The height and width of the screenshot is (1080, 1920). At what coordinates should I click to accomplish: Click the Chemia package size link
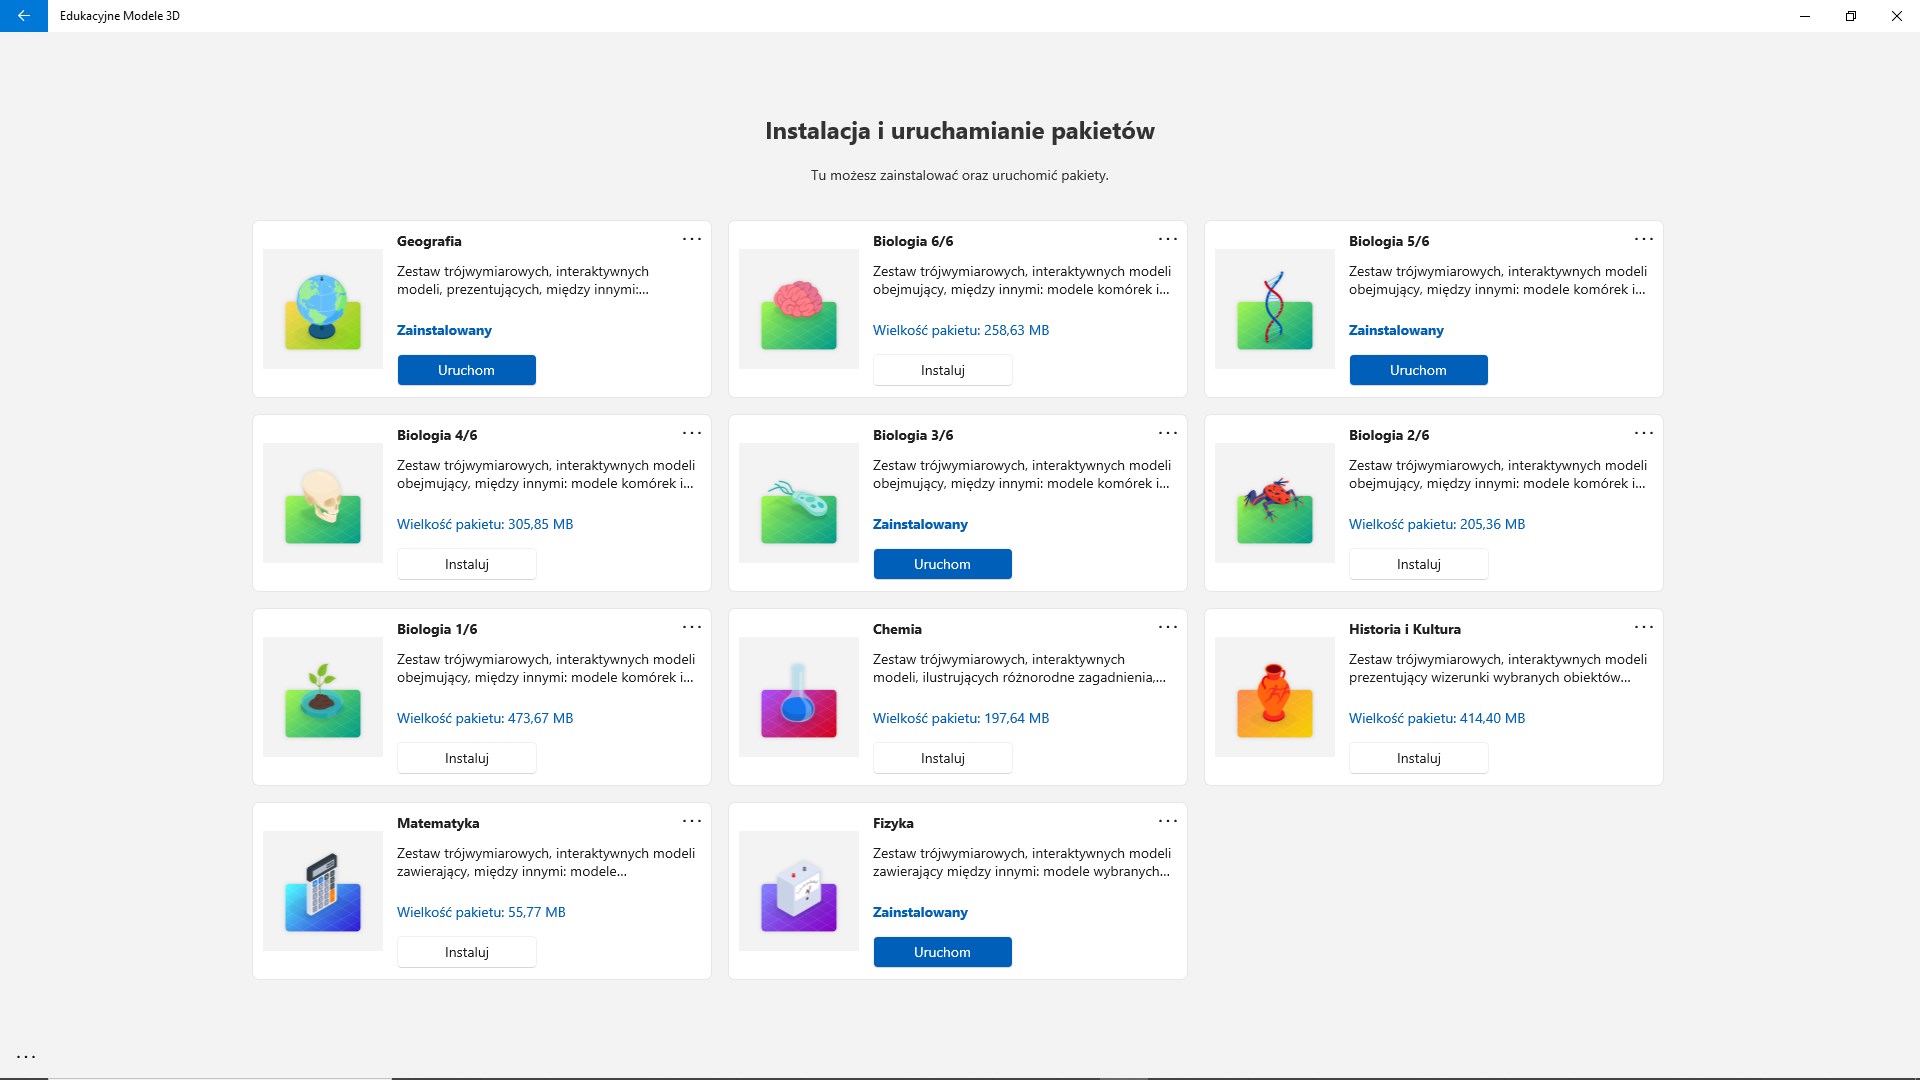(x=960, y=718)
